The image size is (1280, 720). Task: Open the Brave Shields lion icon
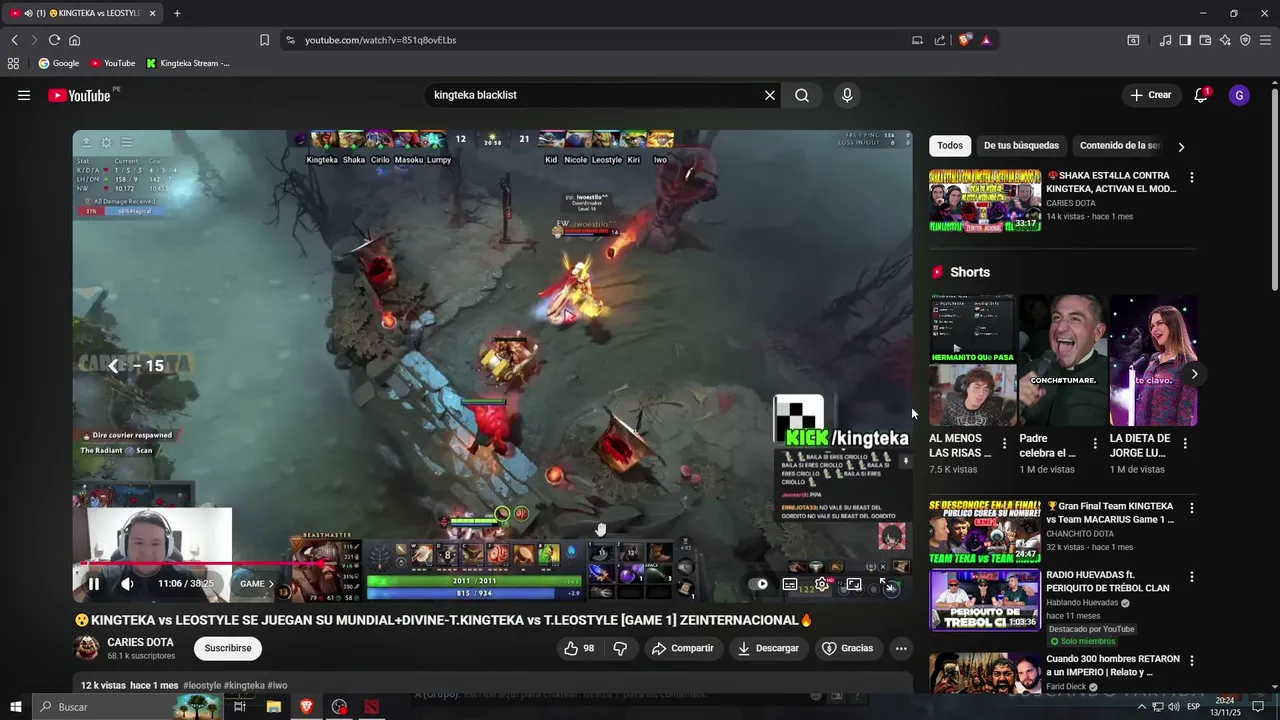click(x=964, y=40)
